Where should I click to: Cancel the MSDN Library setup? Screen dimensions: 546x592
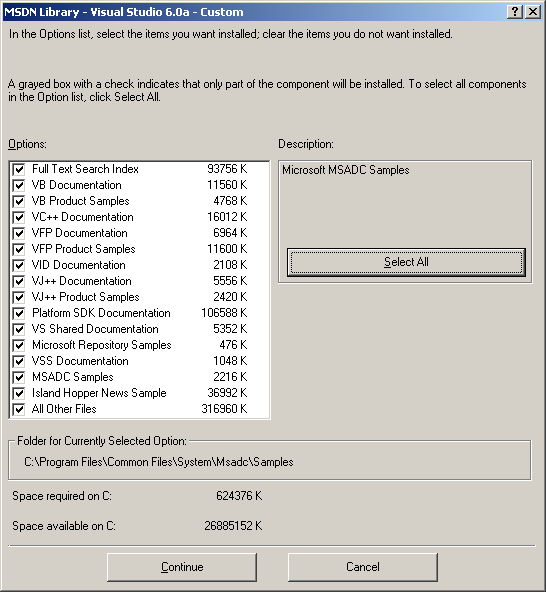(363, 567)
